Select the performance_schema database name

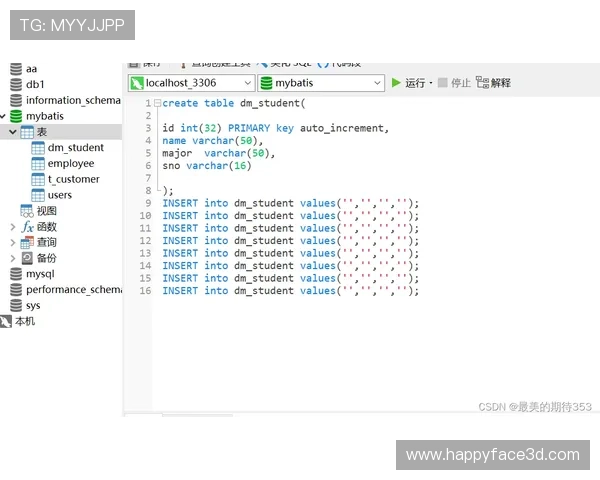[x=74, y=290]
